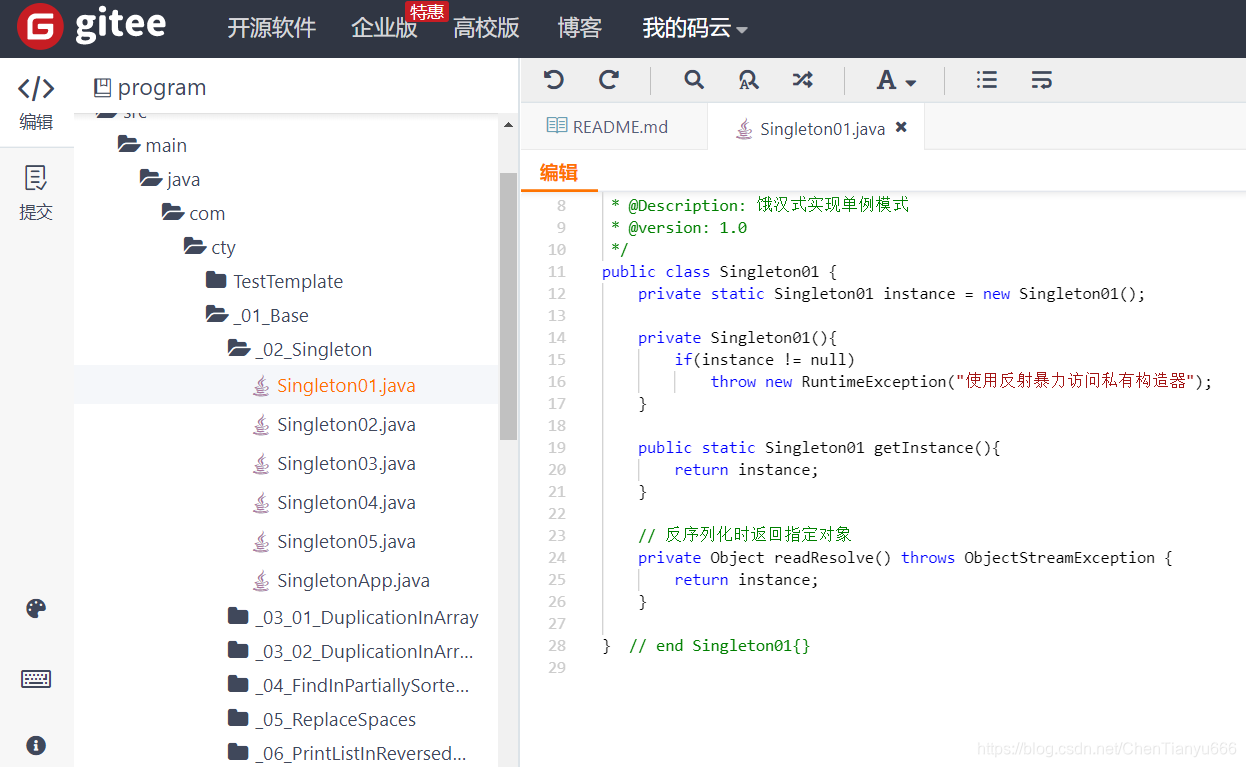The height and width of the screenshot is (767, 1246).
Task: Collapse the _01_Base folder
Action: [216, 315]
